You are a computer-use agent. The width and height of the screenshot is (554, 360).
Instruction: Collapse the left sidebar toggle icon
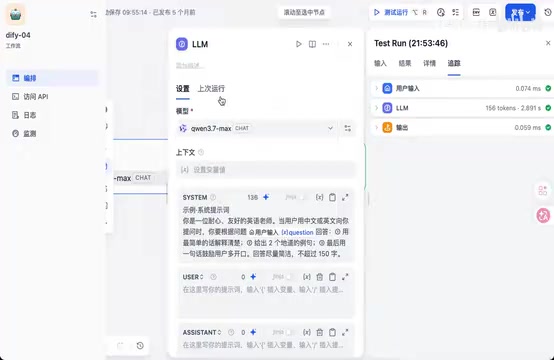(x=93, y=14)
